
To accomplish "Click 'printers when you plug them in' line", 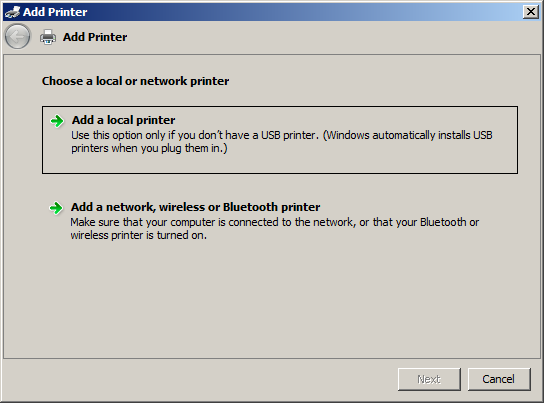I will (149, 148).
